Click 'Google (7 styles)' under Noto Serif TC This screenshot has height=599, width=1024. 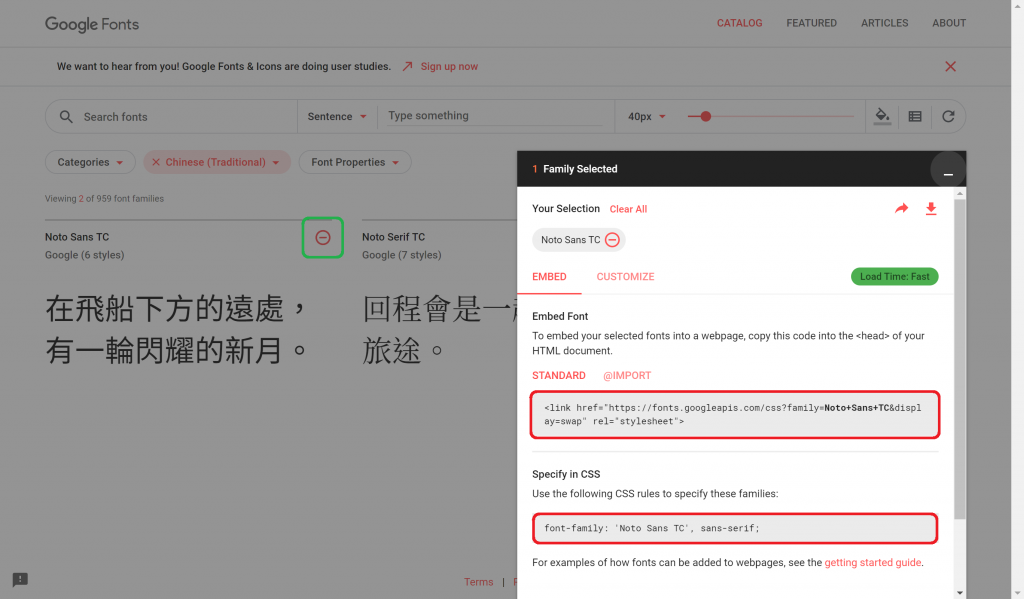tap(402, 255)
